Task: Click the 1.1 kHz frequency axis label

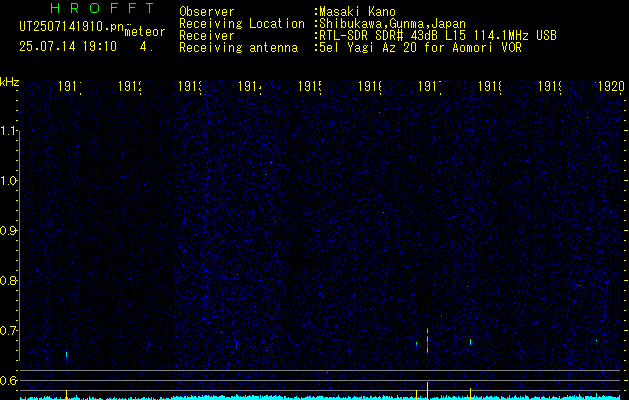Action: pos(8,130)
